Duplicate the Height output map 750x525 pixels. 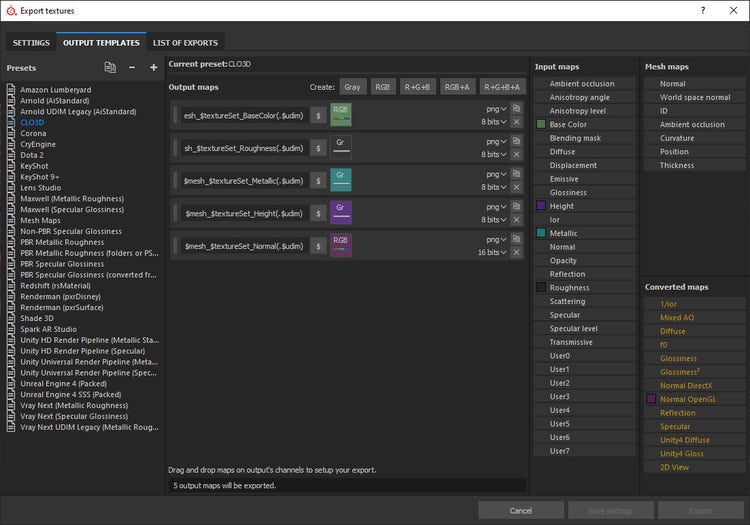(516, 206)
